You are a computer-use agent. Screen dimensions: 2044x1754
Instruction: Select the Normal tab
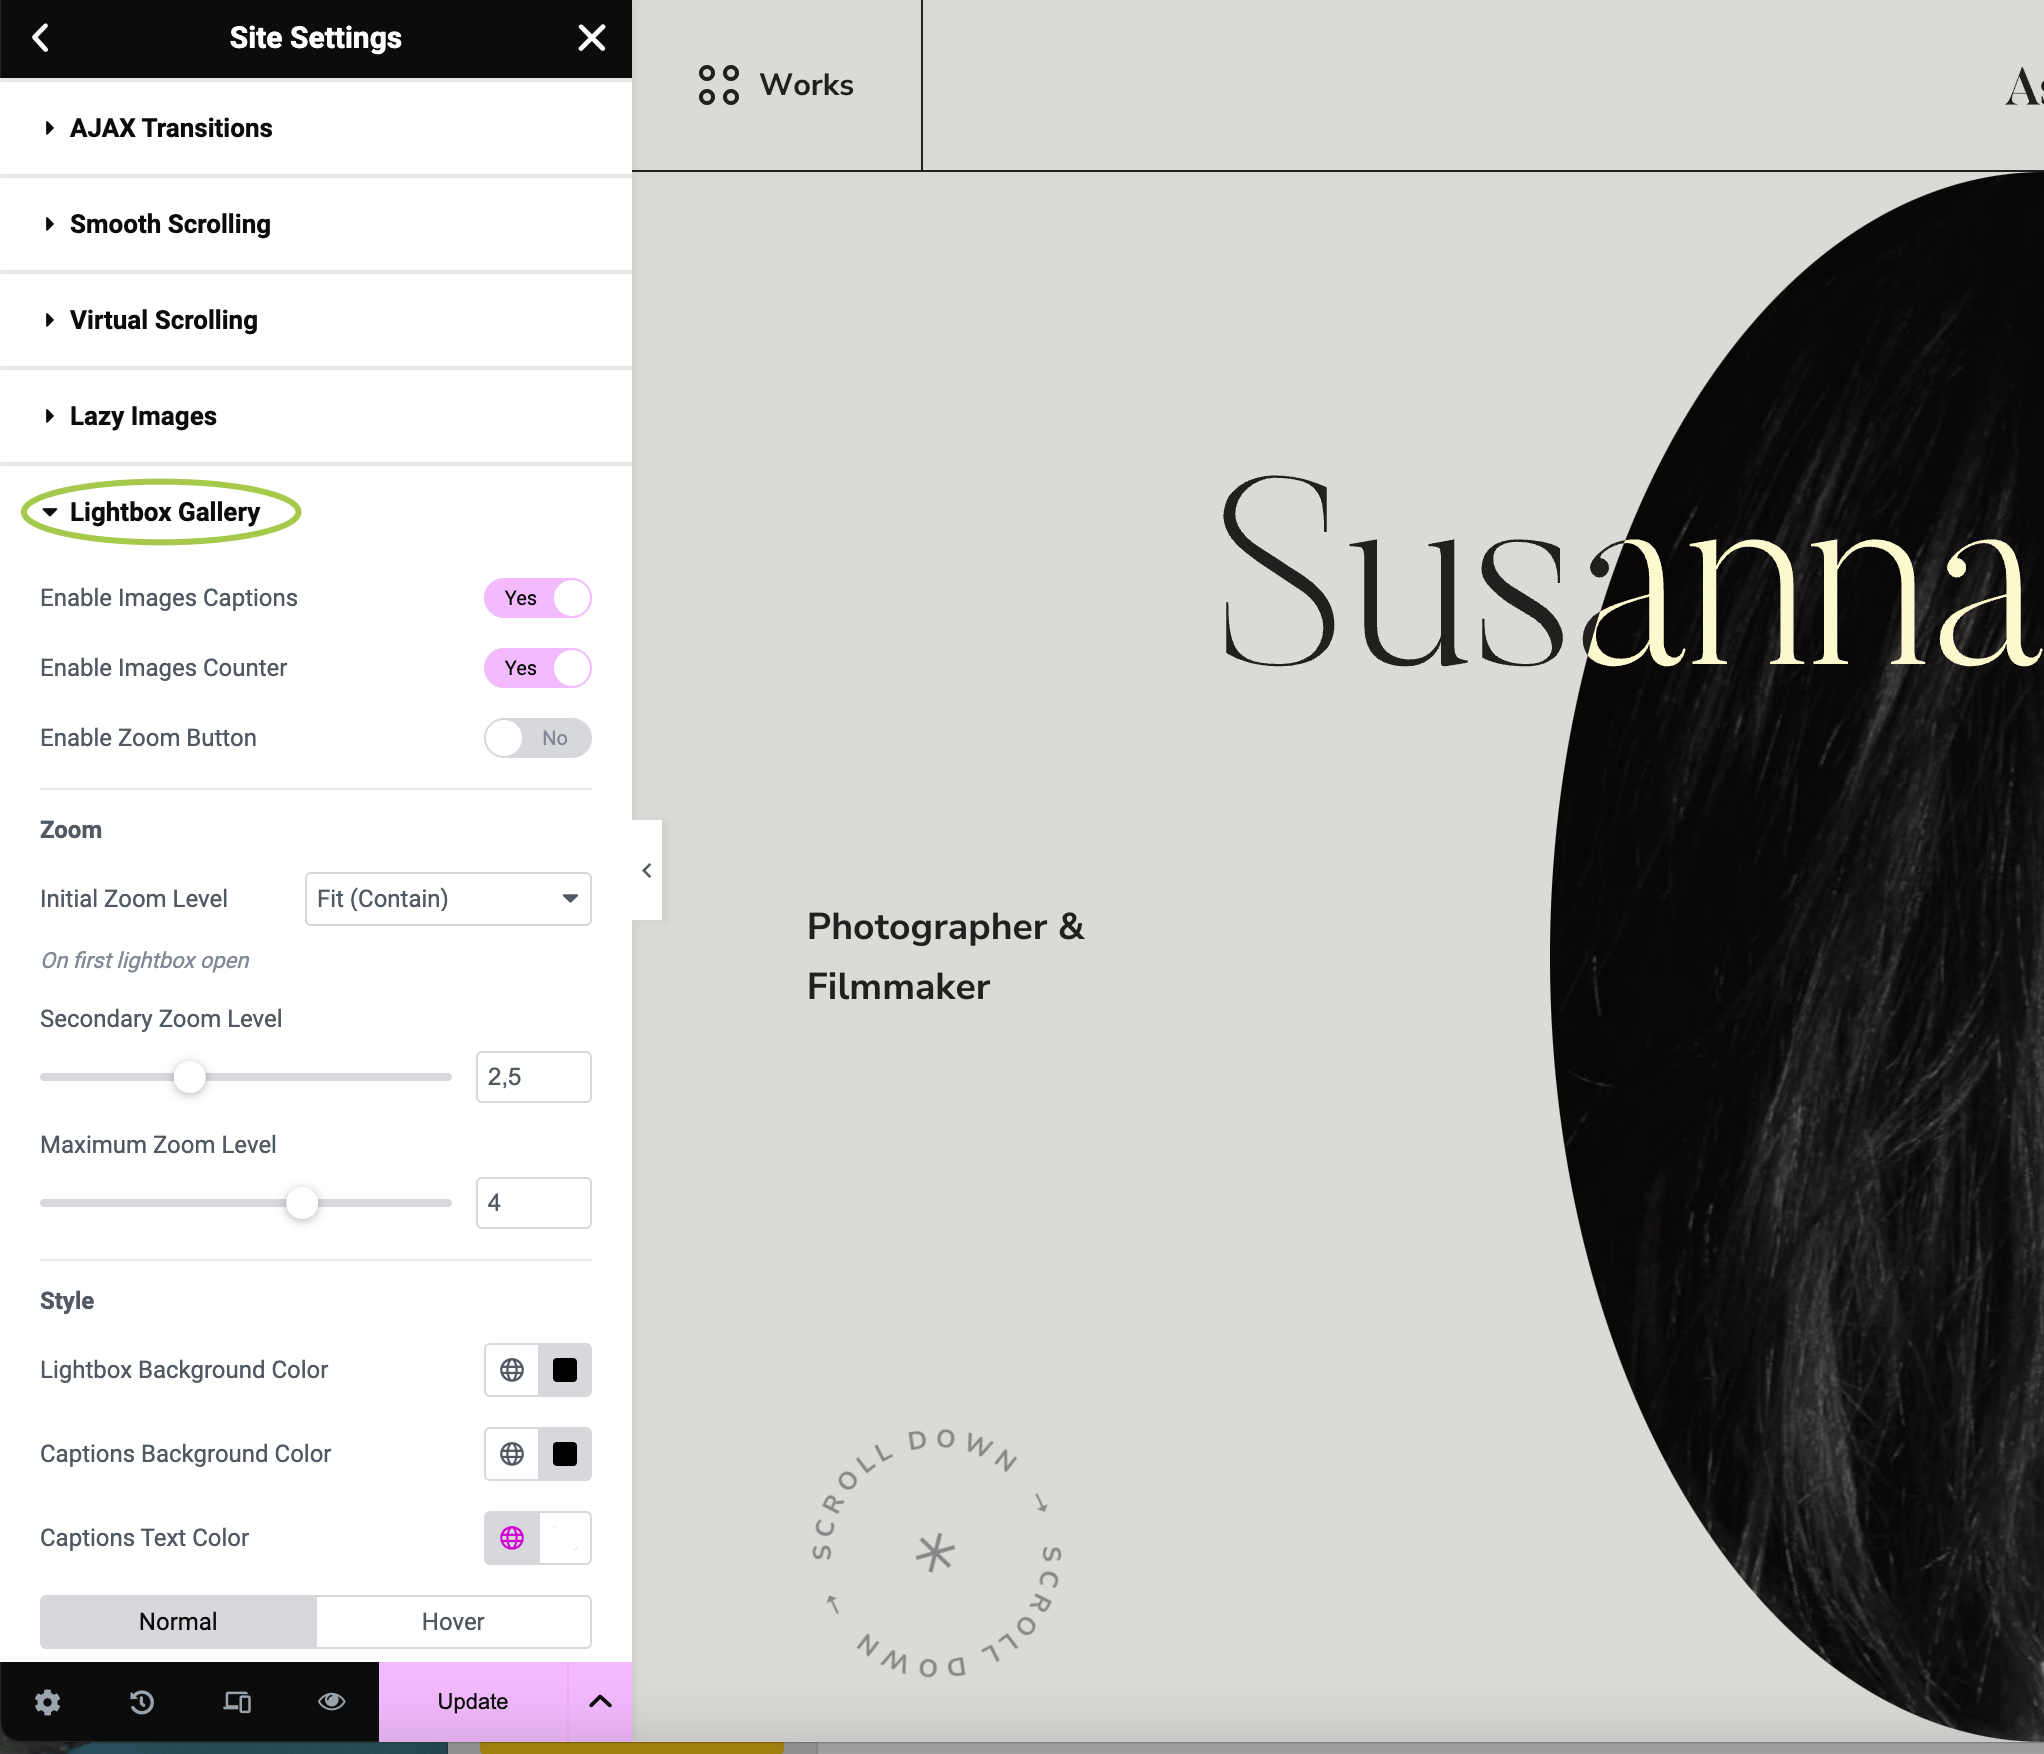coord(178,1622)
